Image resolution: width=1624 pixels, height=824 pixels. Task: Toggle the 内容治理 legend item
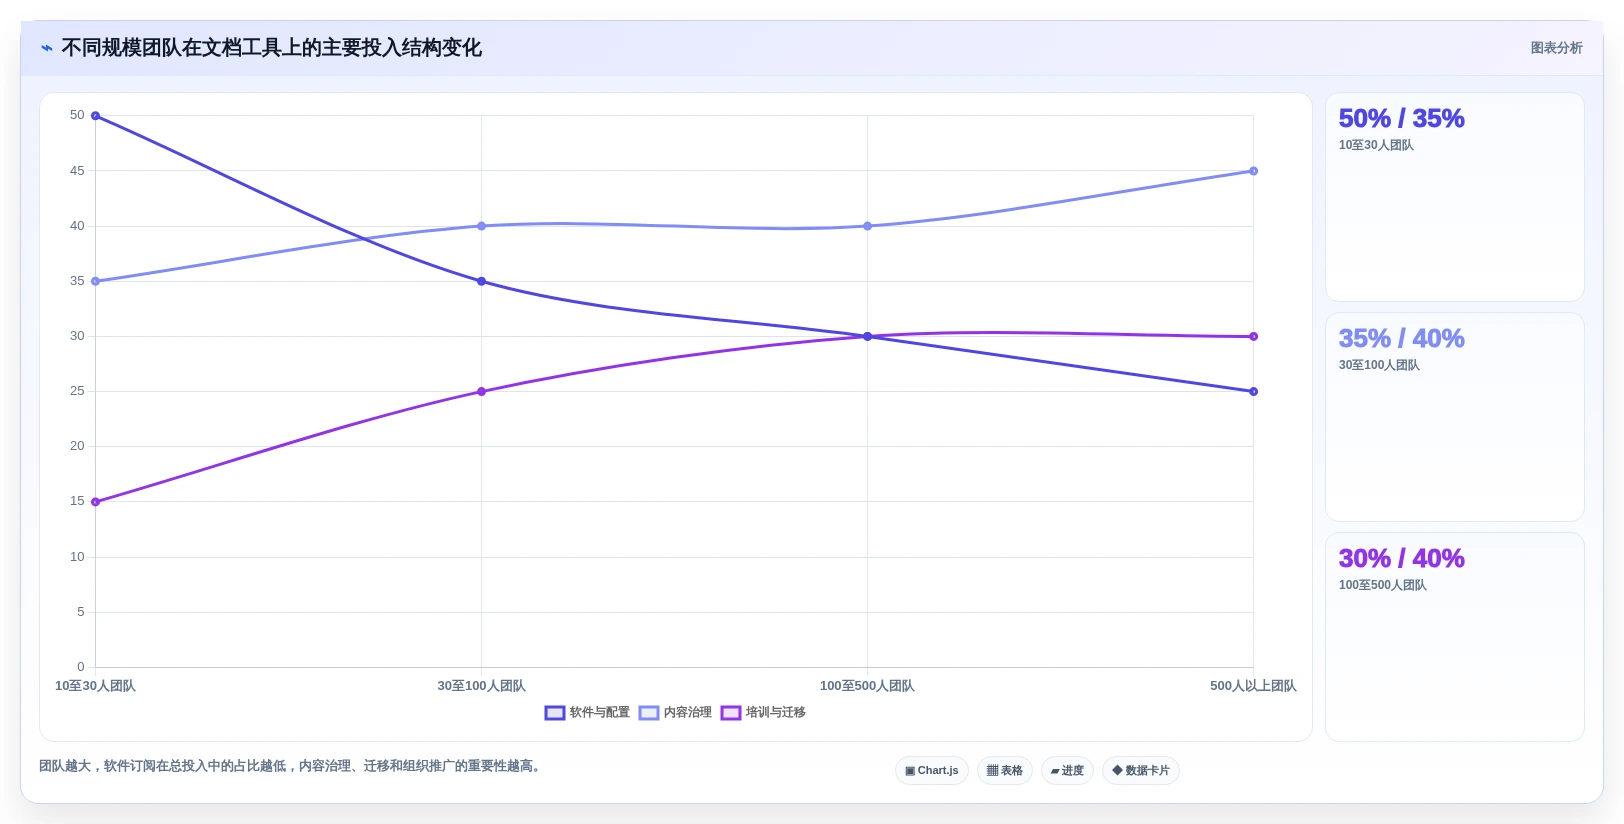[675, 713]
